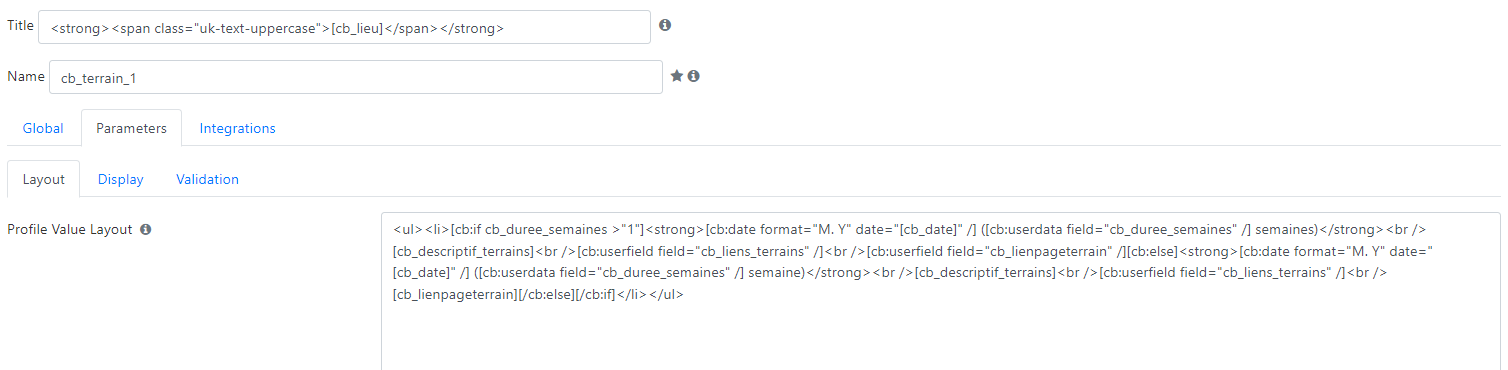Click inside the cb_terrain_1 Name field
The width and height of the screenshot is (1508, 370).
(355, 77)
